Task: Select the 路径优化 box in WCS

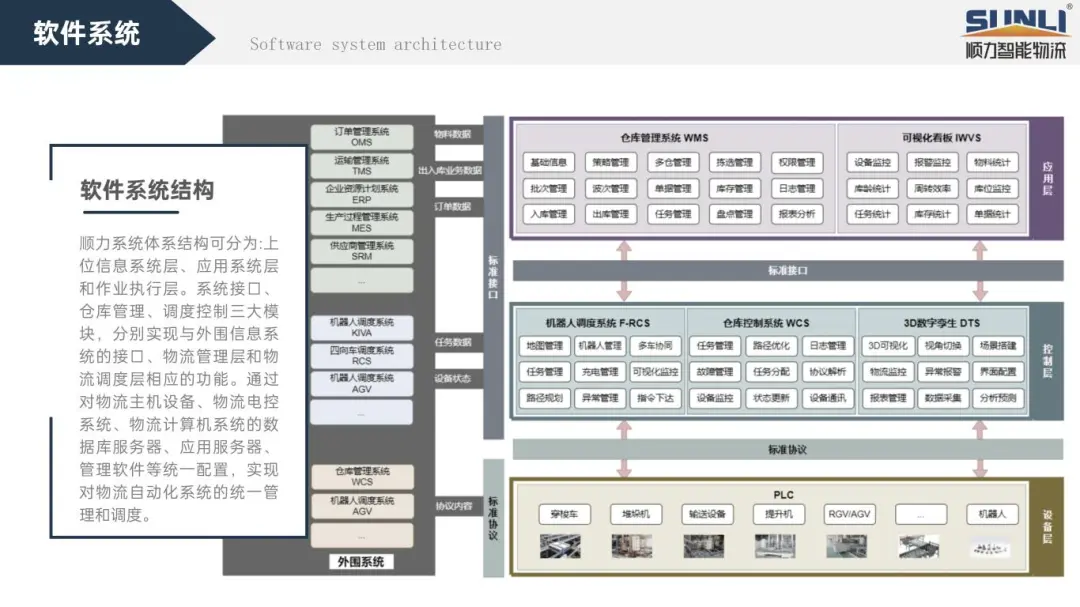Action: (x=771, y=346)
